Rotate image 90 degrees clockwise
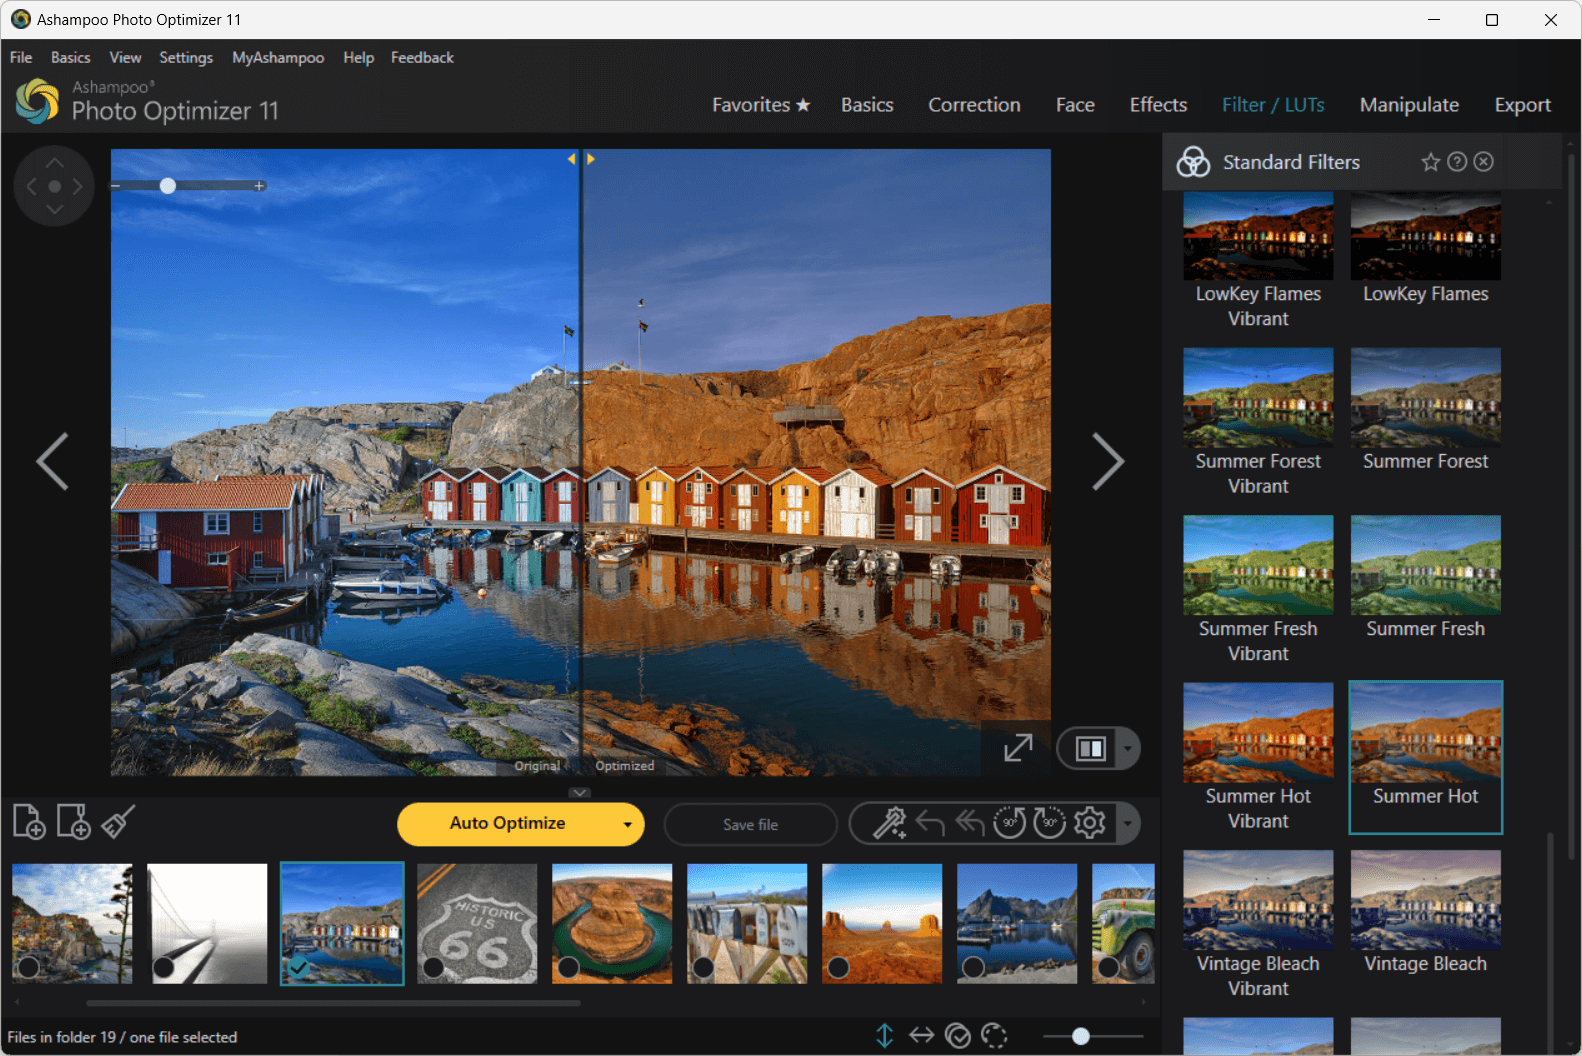This screenshot has width=1582, height=1056. tap(1049, 823)
